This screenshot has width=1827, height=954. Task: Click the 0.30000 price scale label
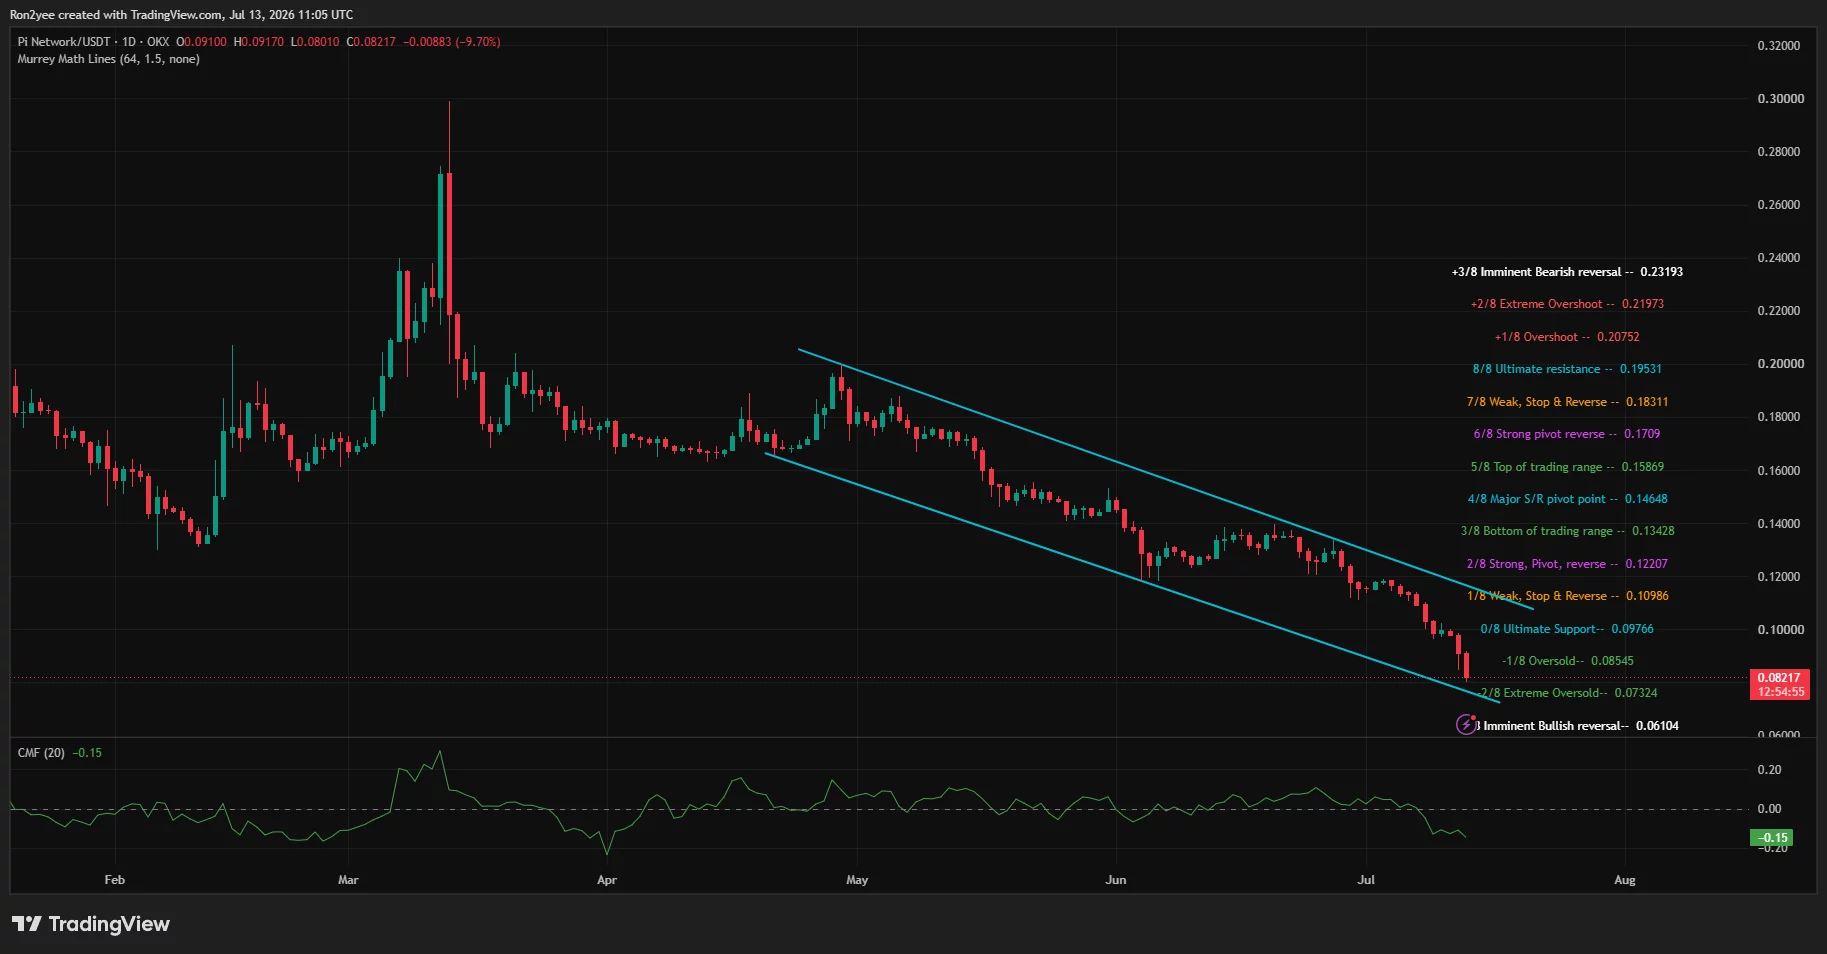[x=1781, y=99]
